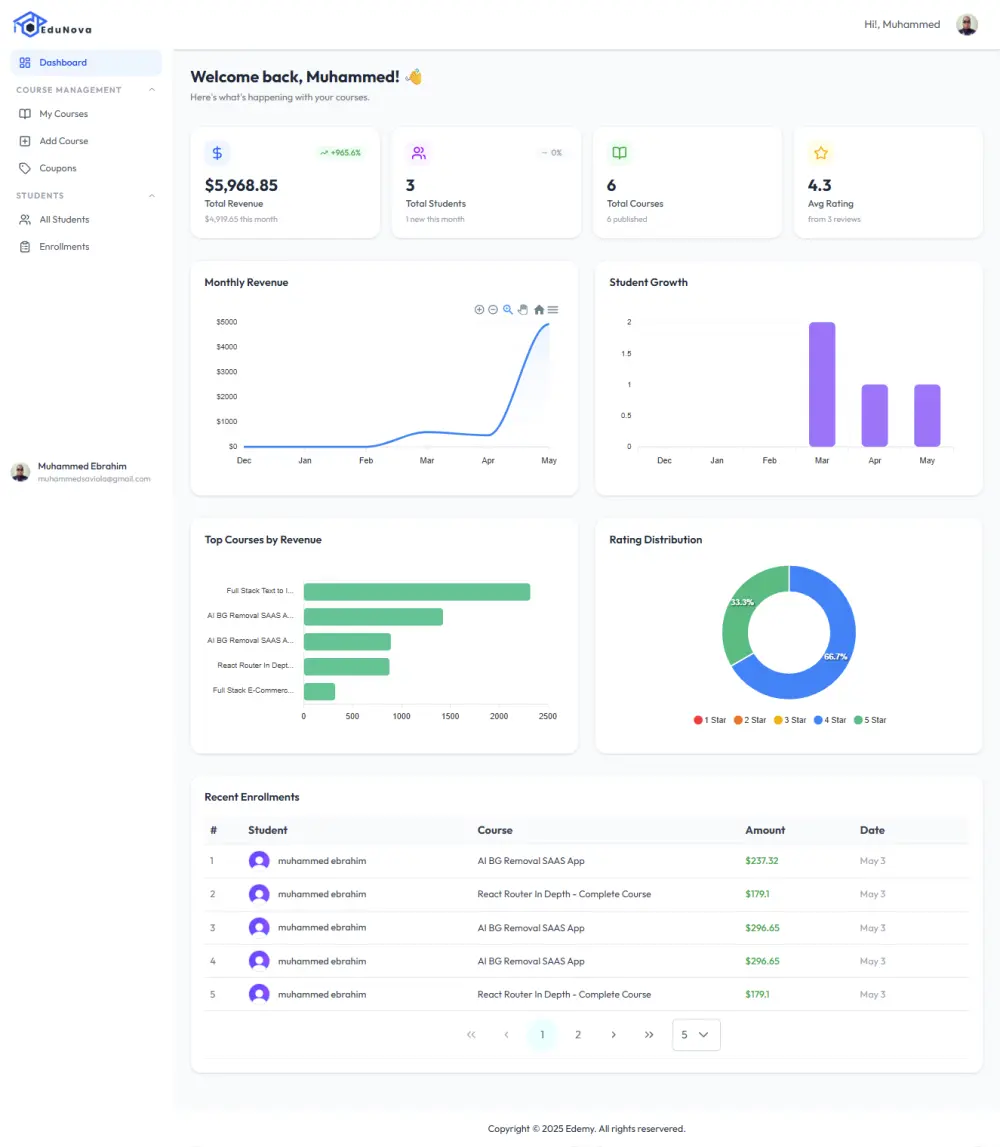Click React Router course in row 2
This screenshot has height=1147, width=1000.
point(564,894)
